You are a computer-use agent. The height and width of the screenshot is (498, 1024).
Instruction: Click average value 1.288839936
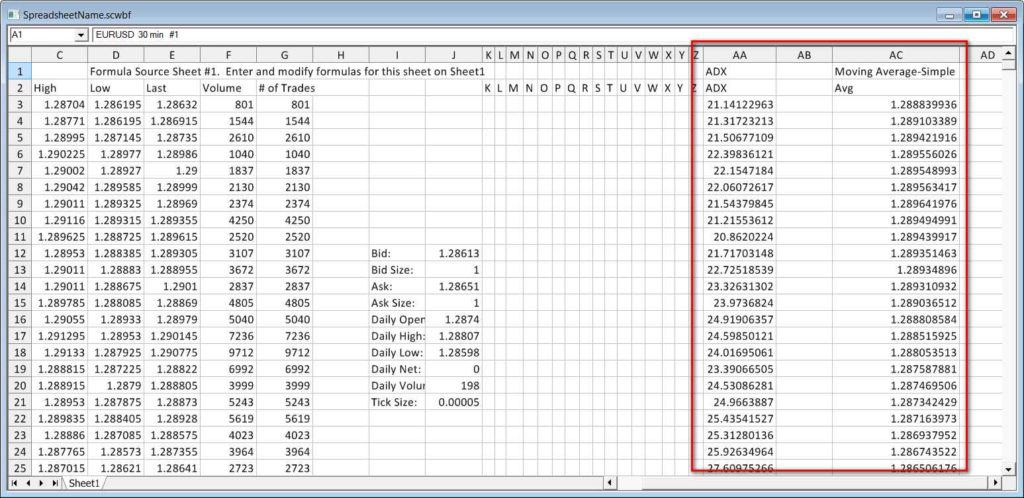(x=896, y=104)
